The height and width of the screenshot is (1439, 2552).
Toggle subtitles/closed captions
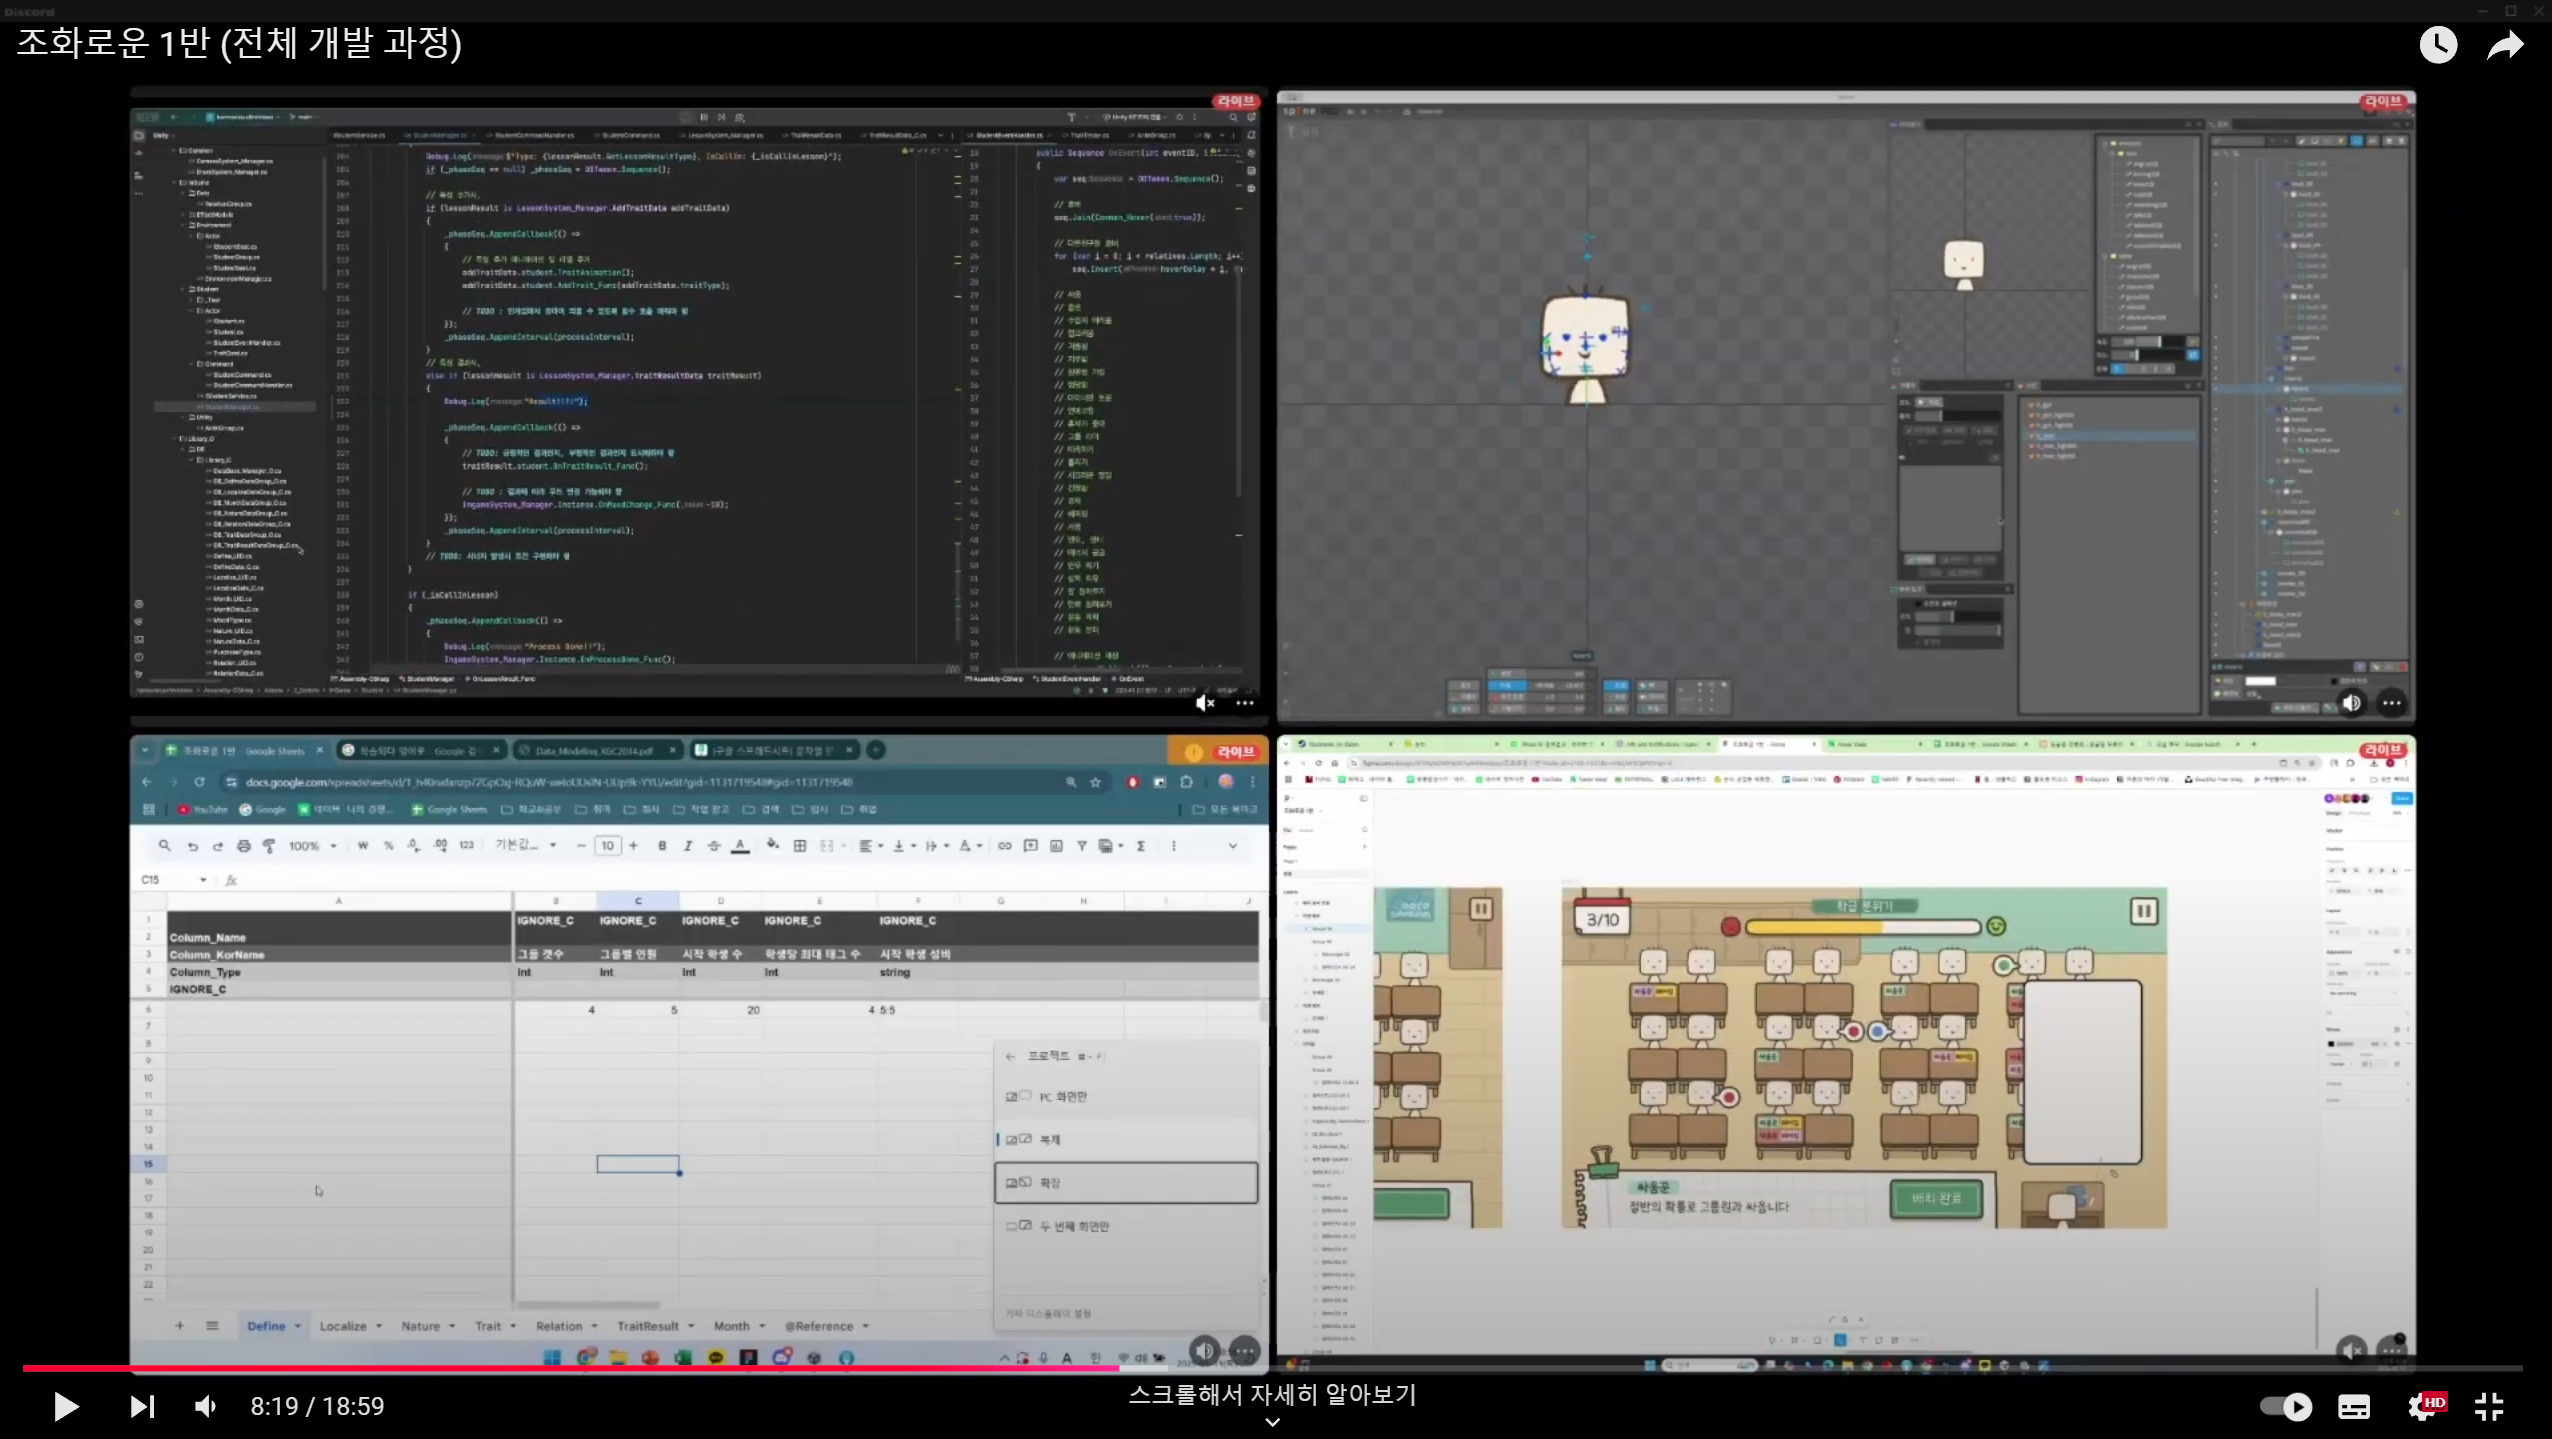(2354, 1406)
